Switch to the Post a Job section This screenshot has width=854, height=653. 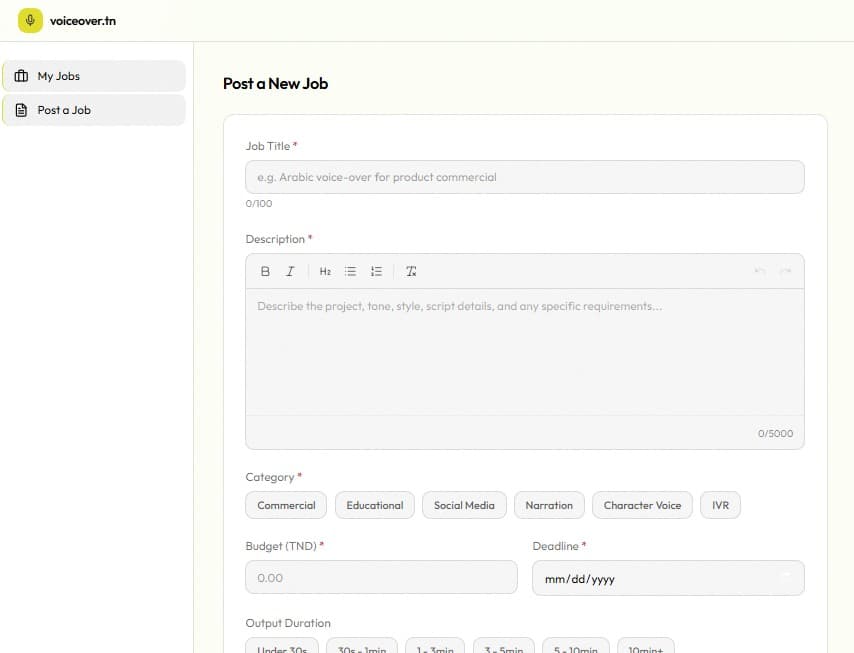94,110
